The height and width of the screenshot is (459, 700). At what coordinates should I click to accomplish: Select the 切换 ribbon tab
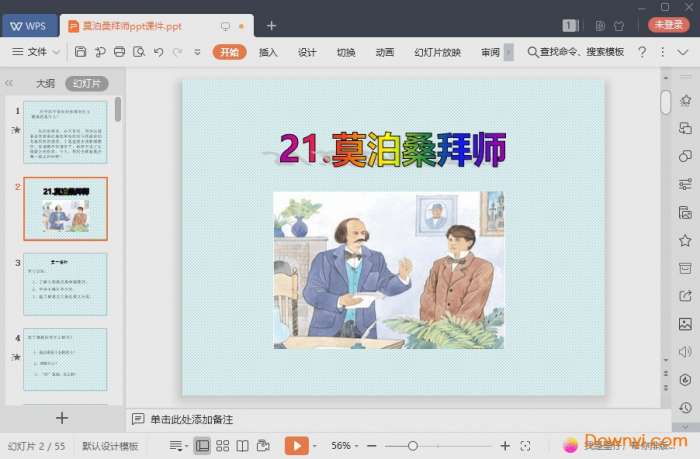(346, 52)
